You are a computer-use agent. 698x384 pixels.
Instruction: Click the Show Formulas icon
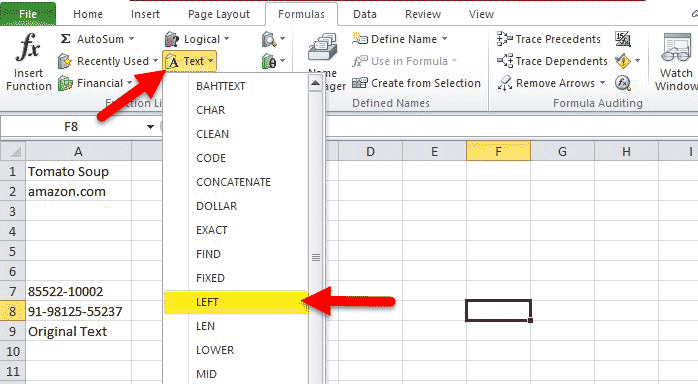pyautogui.click(x=623, y=39)
